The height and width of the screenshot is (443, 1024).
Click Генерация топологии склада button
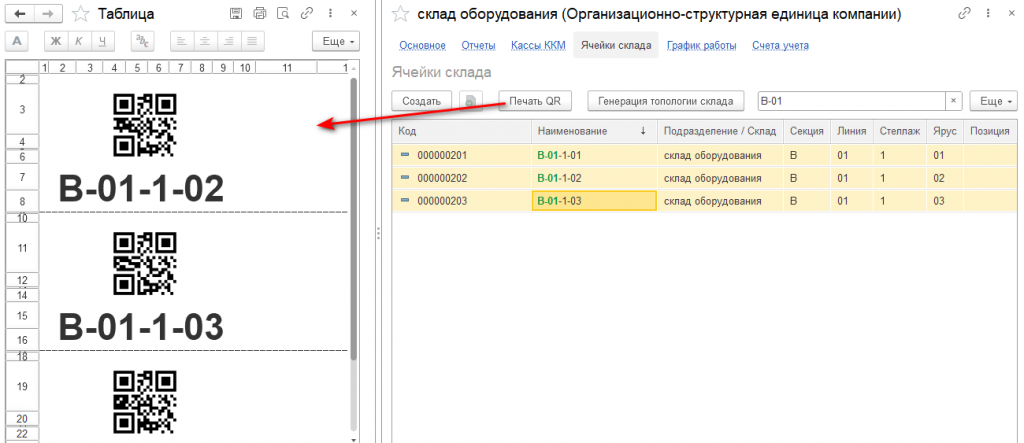coord(665,101)
